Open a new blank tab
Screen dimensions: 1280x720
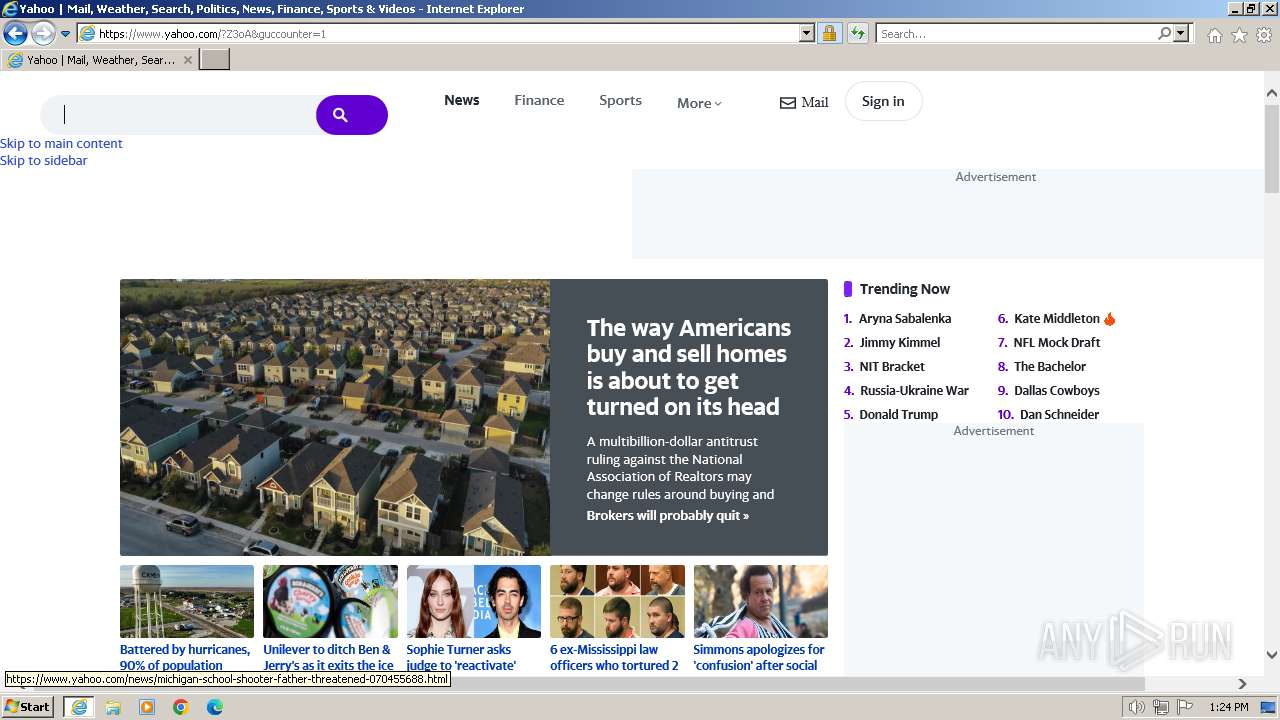pos(215,60)
